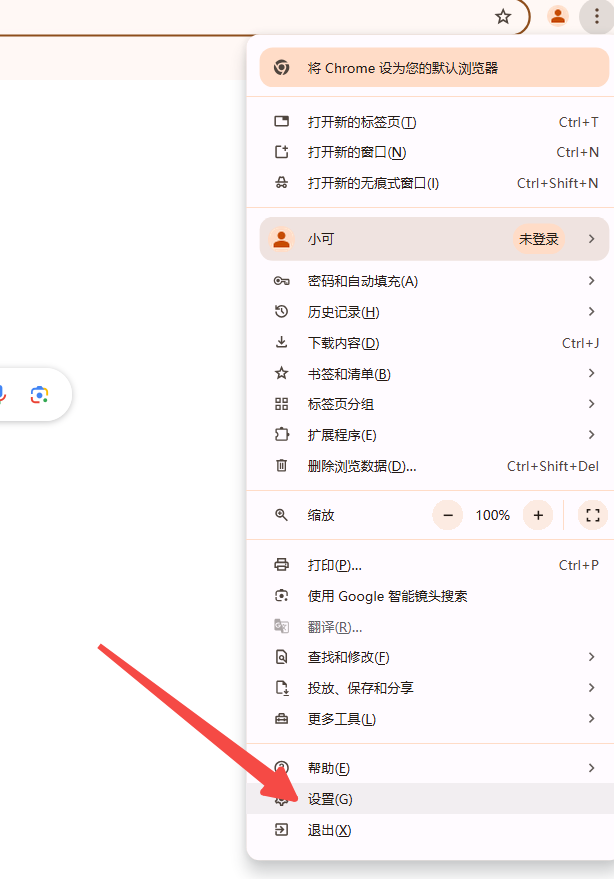Expand the 书签和清单 submenu arrow

click(592, 373)
